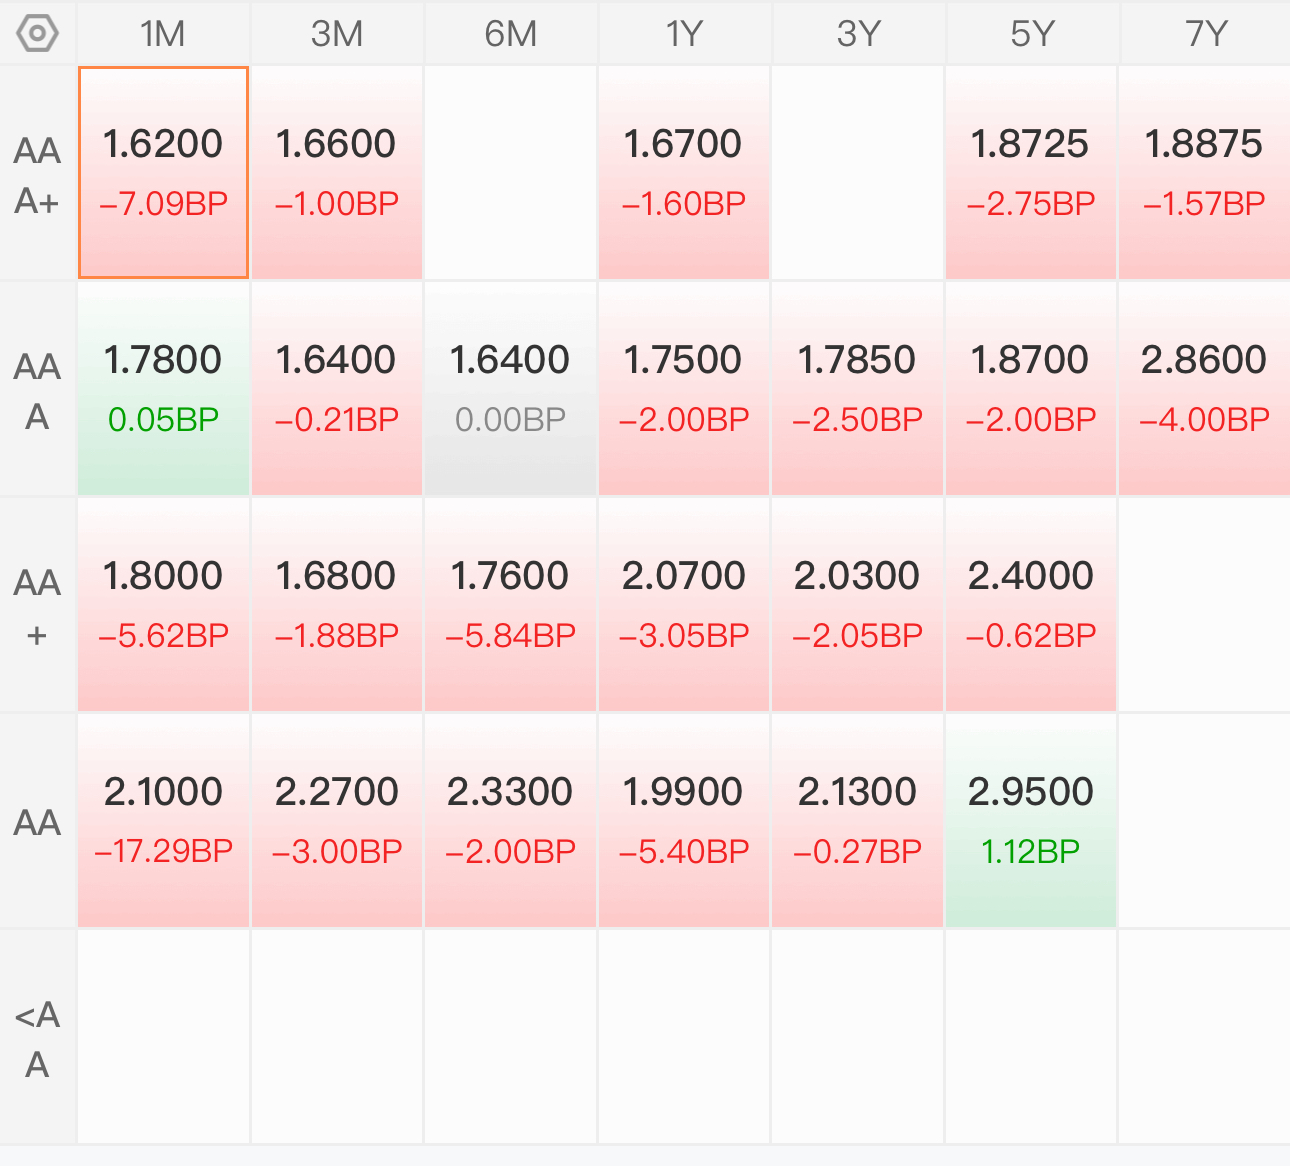Click the 7Y maturity header
Viewport: 1290px width, 1166px height.
click(x=1205, y=33)
